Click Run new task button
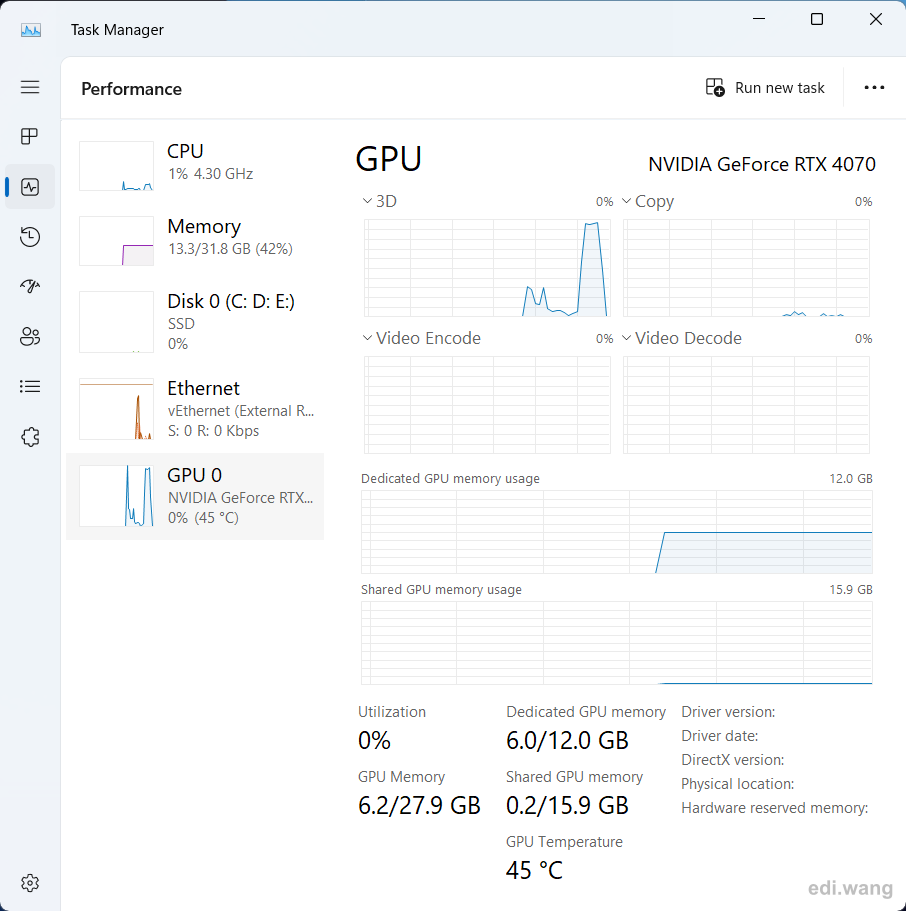906x911 pixels. click(x=765, y=88)
